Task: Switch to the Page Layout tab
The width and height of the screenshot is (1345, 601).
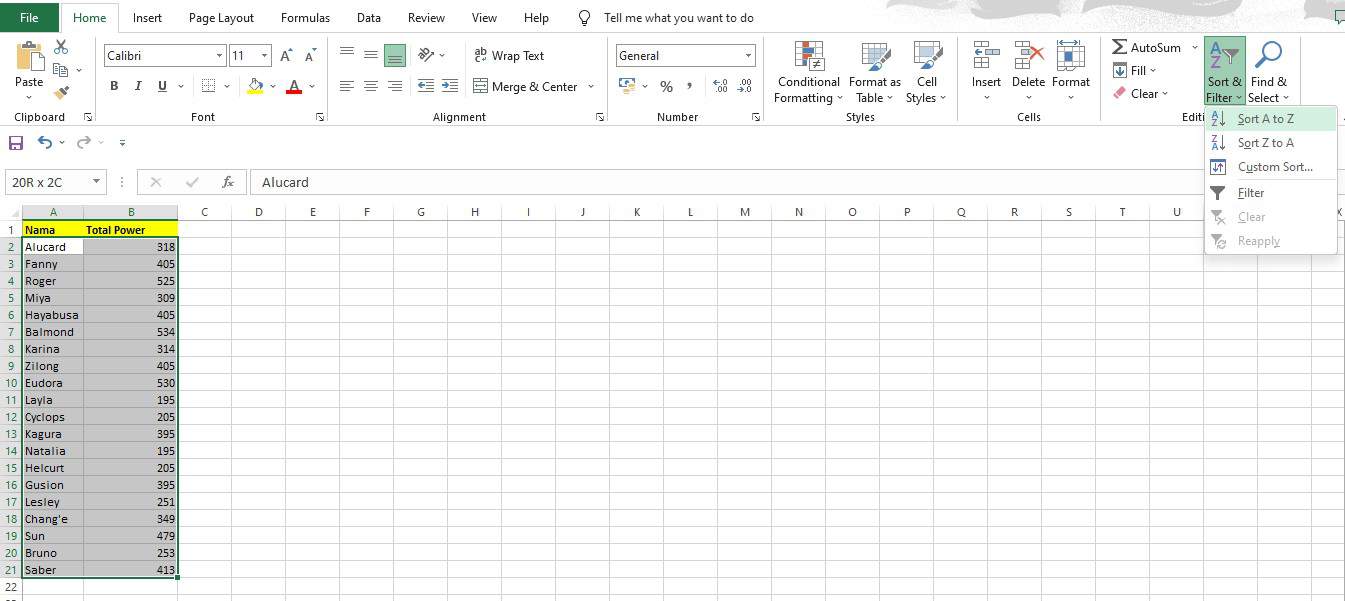Action: 221,18
